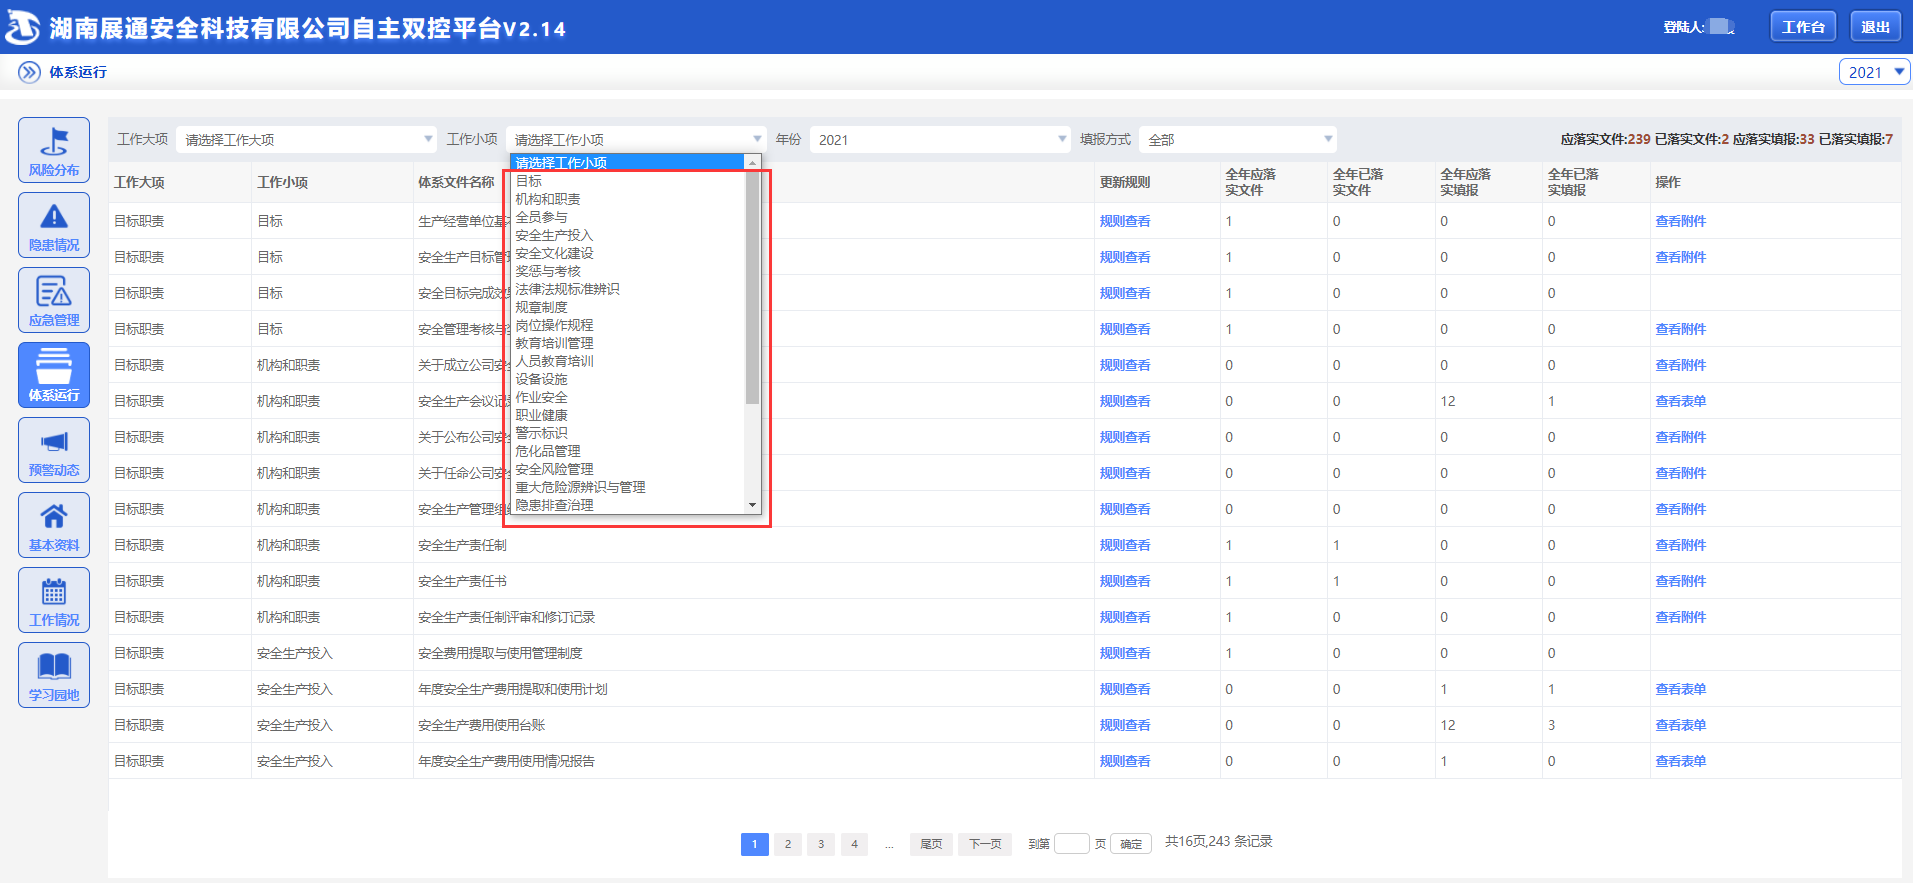
Task: Open the 填报方式 dropdown
Action: [x=1238, y=140]
